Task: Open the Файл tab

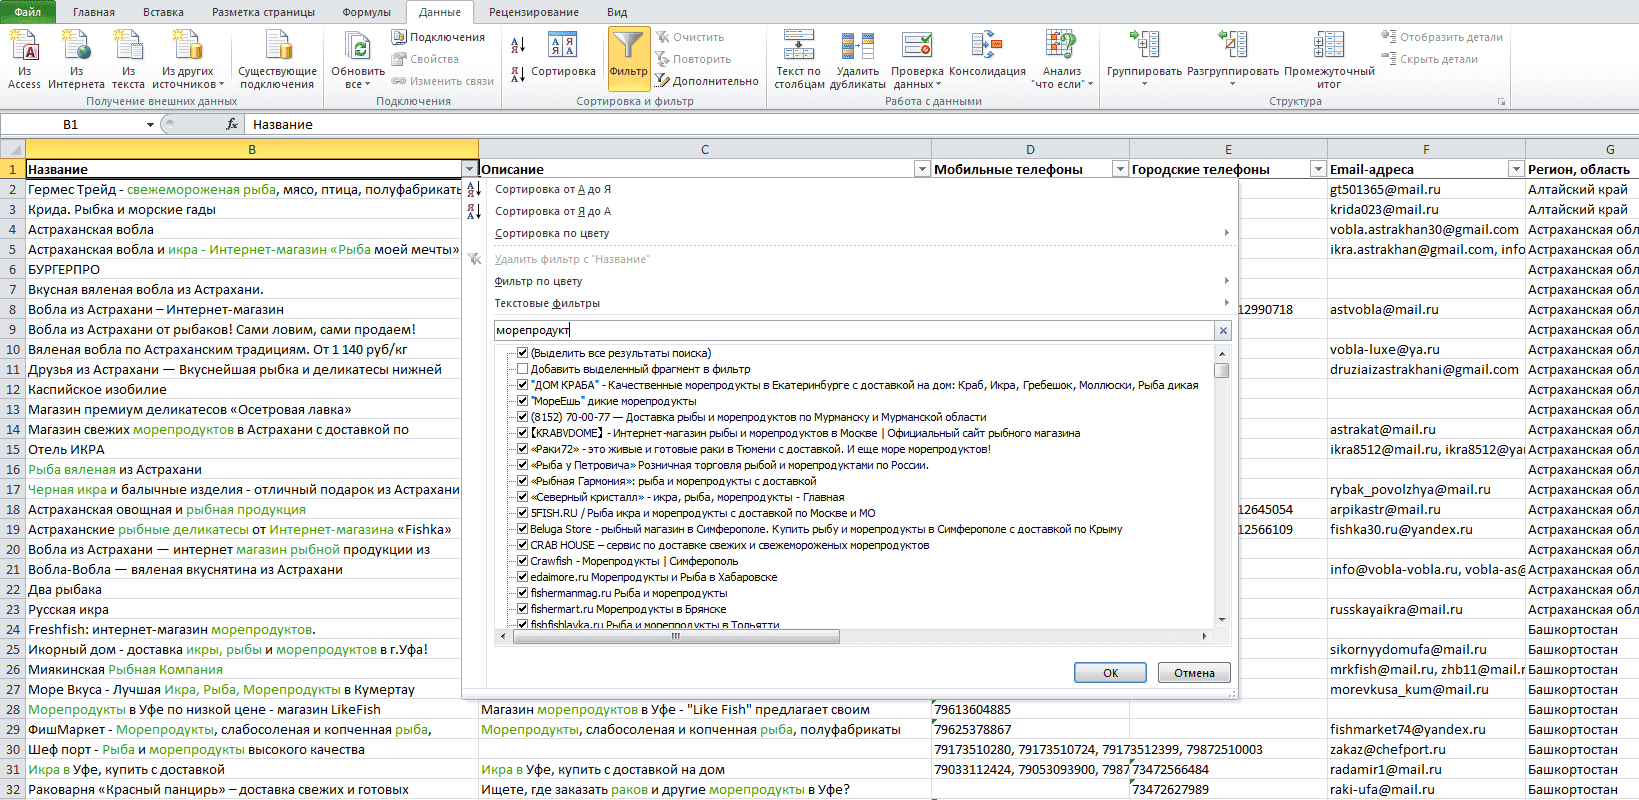Action: pyautogui.click(x=28, y=12)
